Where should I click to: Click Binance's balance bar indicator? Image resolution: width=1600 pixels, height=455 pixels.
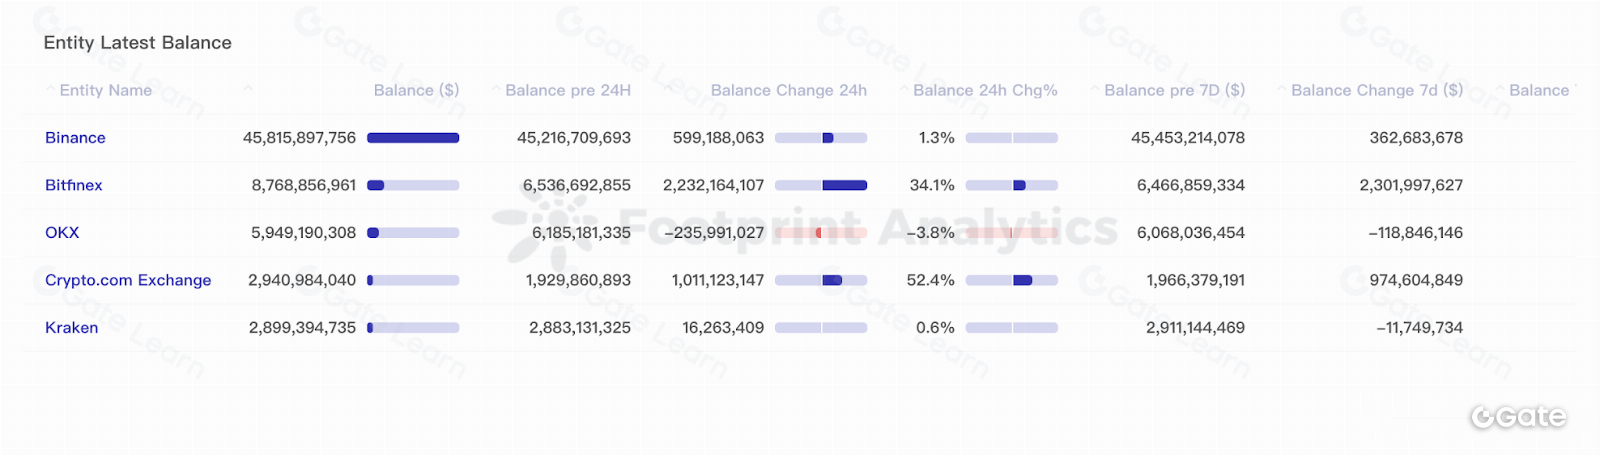[413, 138]
